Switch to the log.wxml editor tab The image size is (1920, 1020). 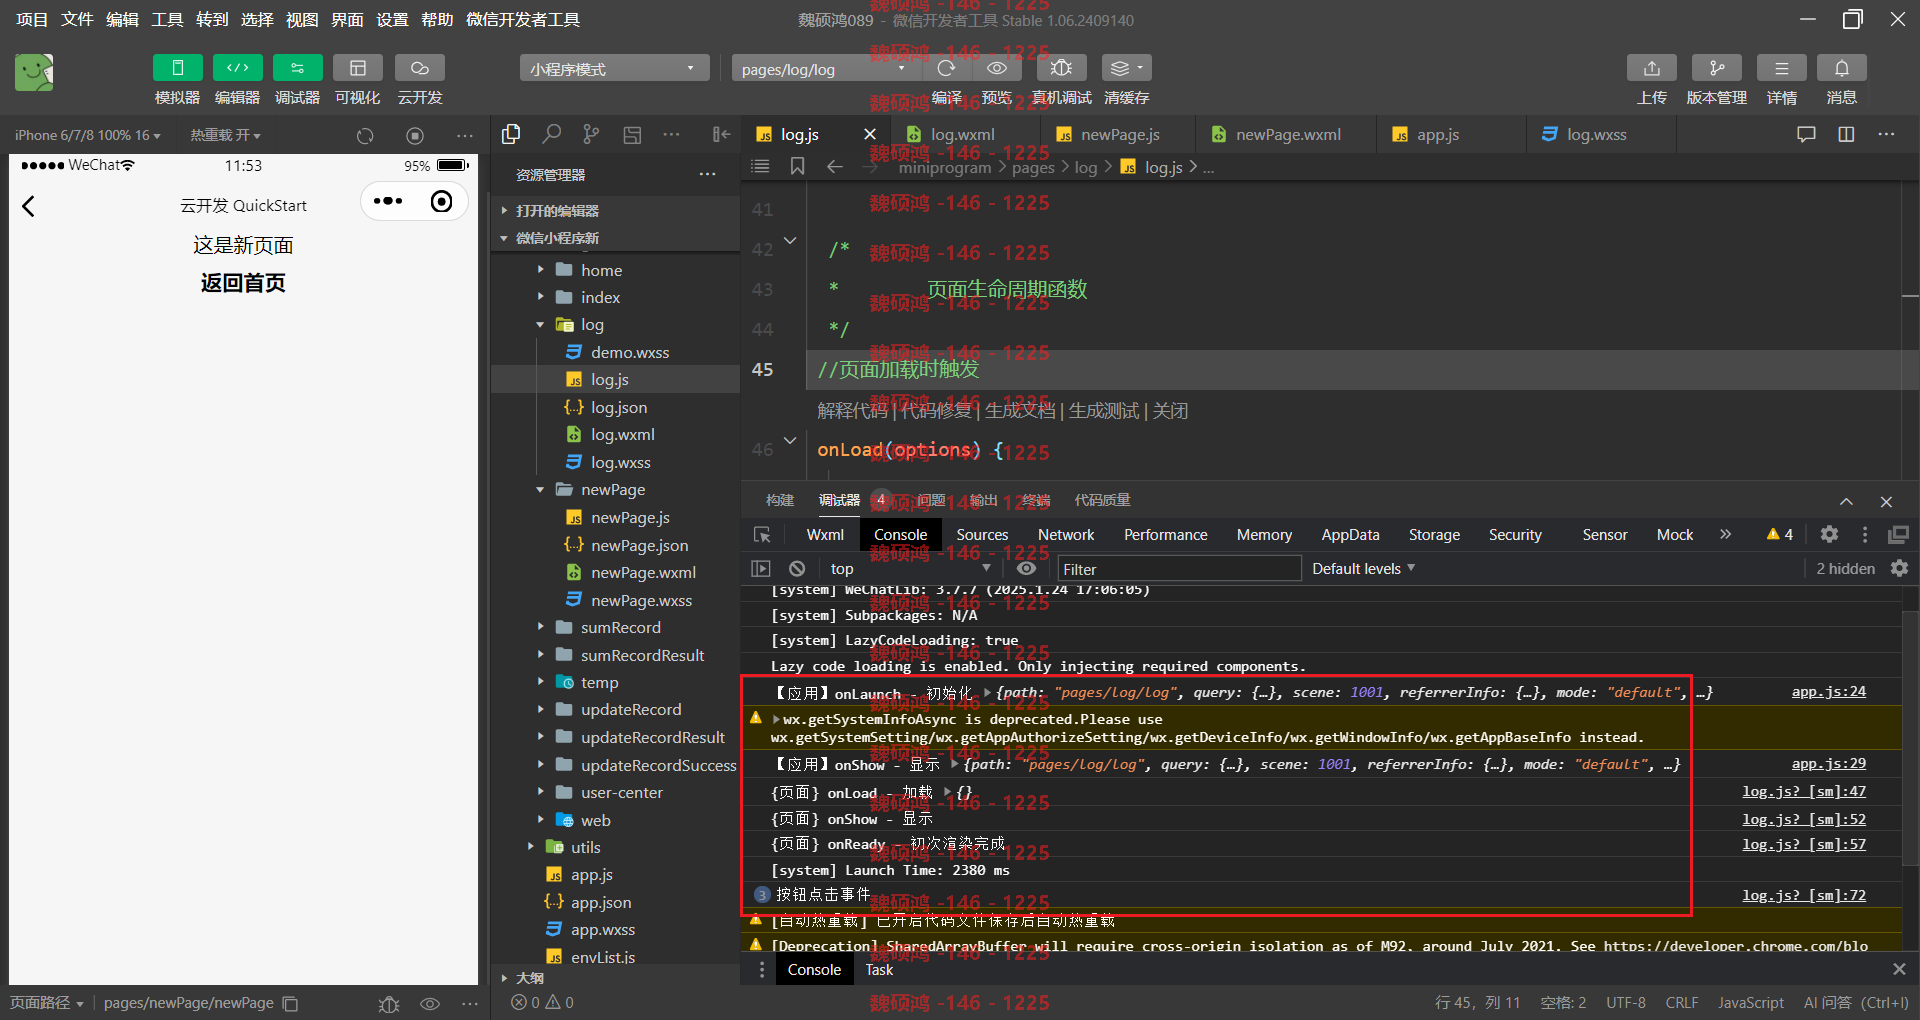(x=962, y=135)
